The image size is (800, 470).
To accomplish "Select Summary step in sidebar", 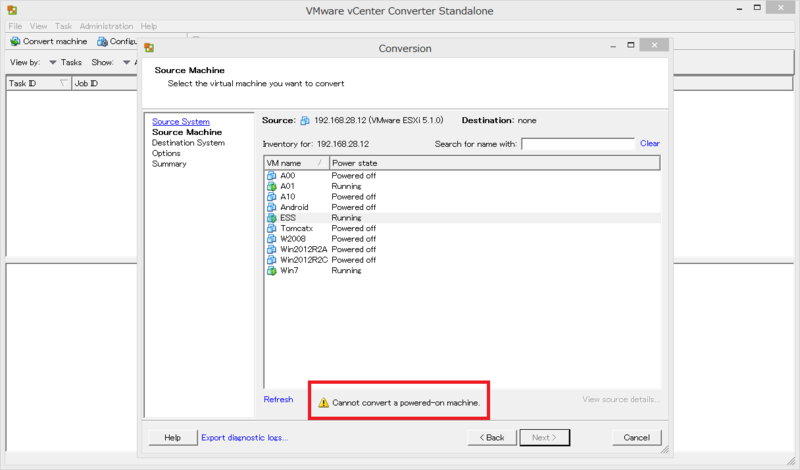I will 169,164.
